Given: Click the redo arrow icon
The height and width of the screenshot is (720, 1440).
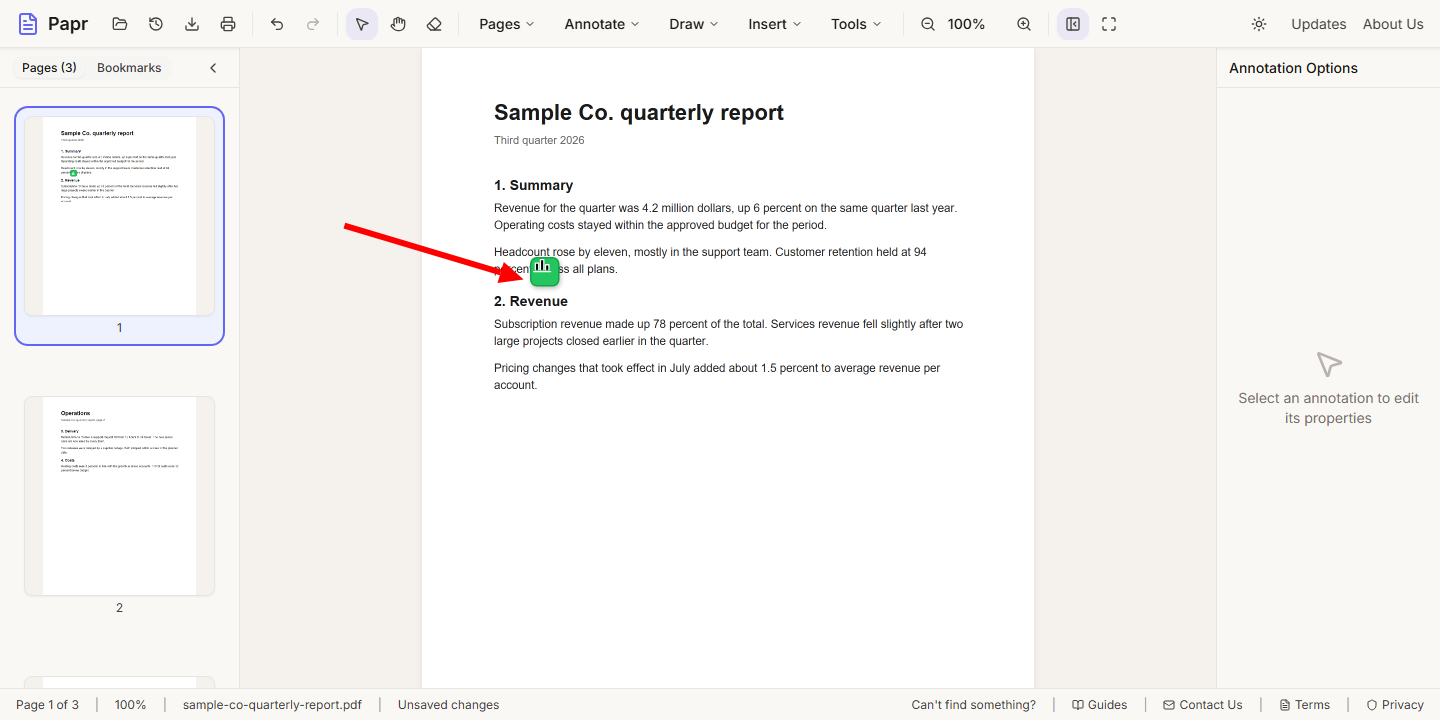Looking at the screenshot, I should click(x=313, y=24).
